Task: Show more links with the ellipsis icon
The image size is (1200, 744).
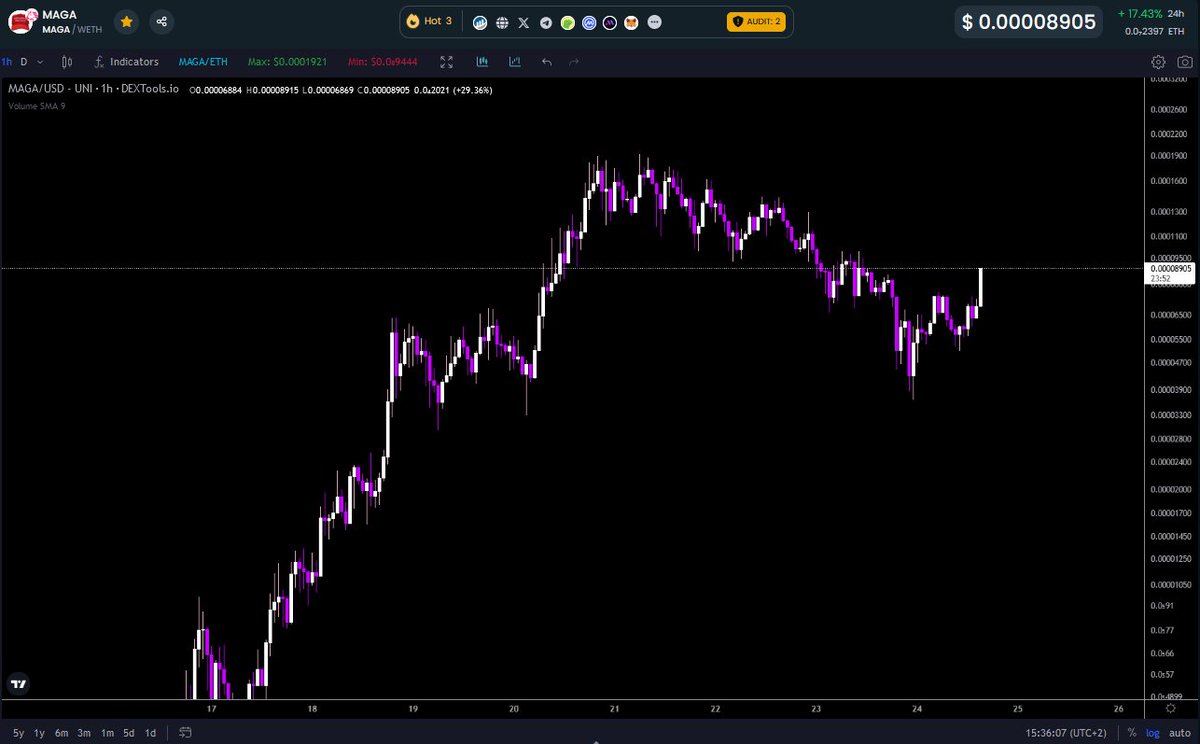Action: [x=654, y=22]
